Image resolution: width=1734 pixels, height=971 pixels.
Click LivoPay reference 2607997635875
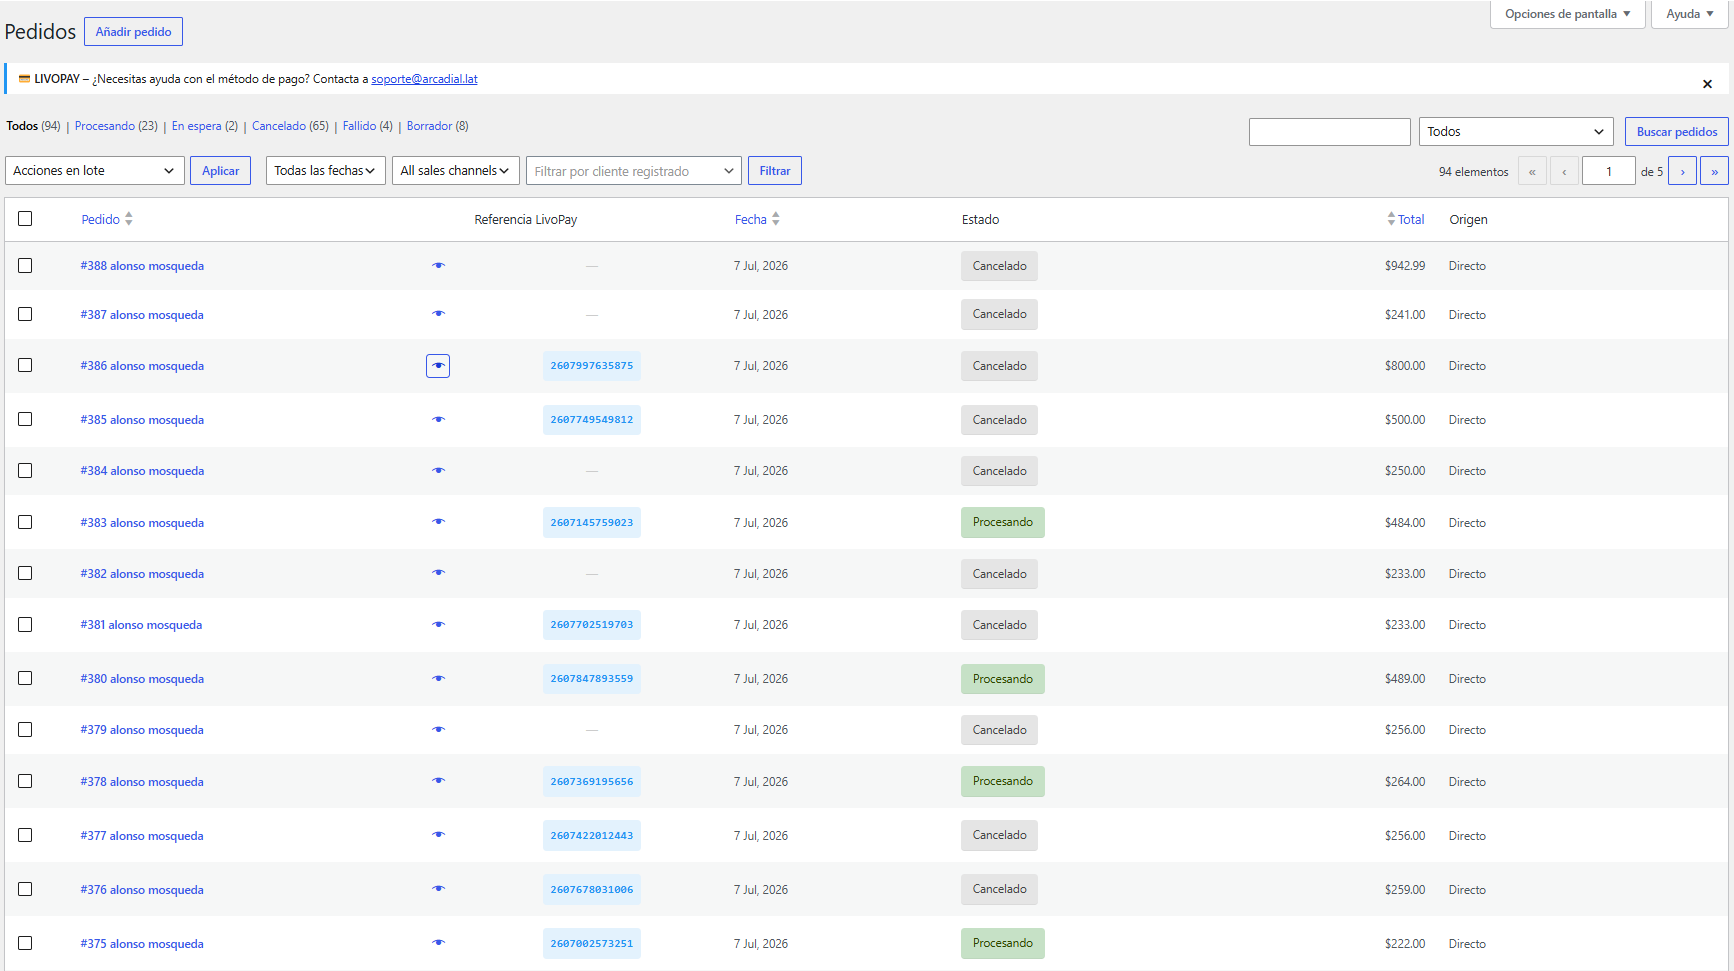592,366
